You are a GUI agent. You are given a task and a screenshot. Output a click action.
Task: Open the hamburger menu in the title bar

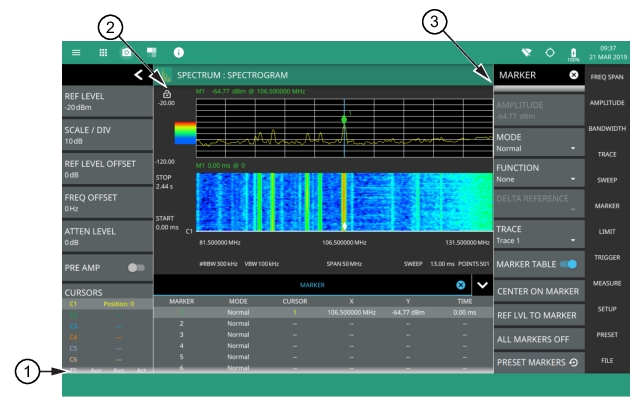click(77, 52)
